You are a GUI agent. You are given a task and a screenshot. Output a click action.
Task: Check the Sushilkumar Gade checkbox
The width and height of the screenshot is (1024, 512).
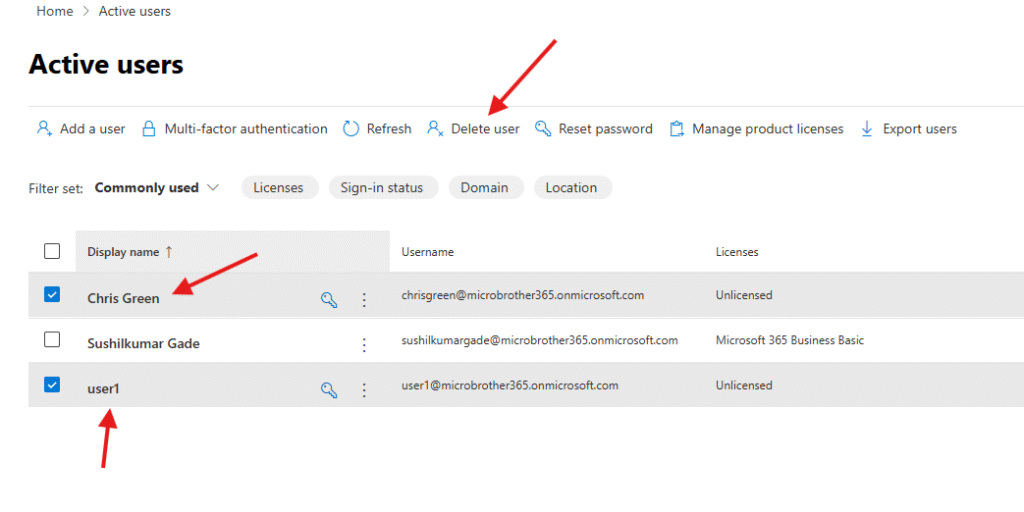(x=53, y=340)
